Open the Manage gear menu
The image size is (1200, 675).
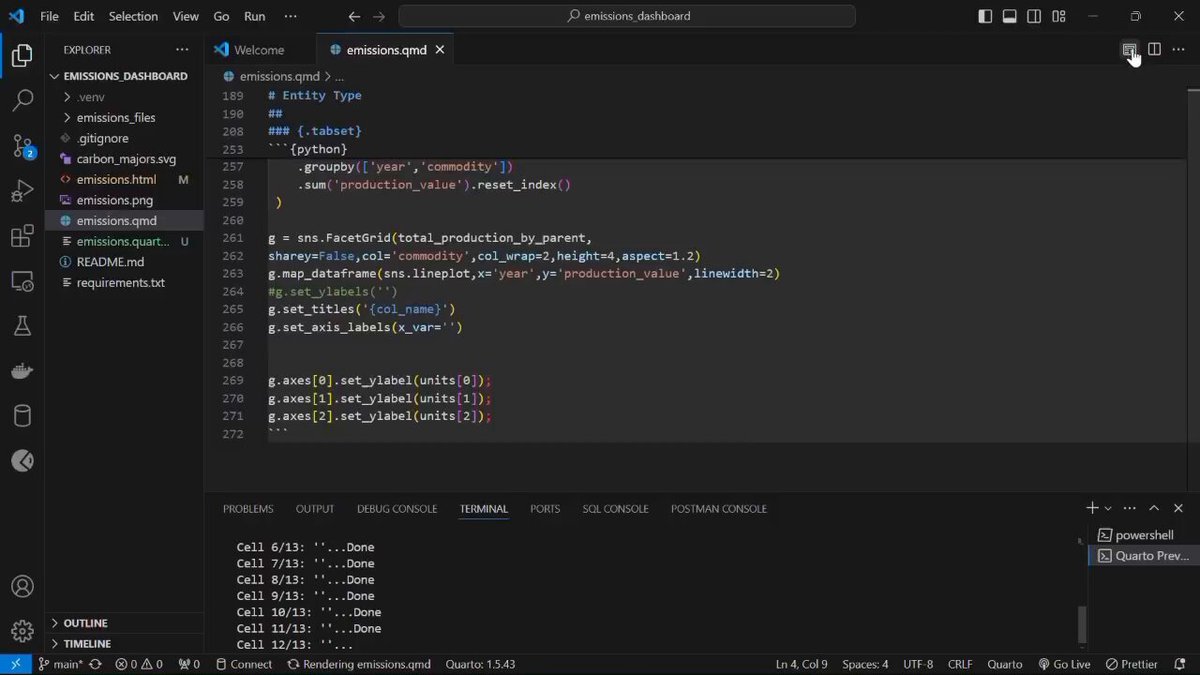coord(22,631)
